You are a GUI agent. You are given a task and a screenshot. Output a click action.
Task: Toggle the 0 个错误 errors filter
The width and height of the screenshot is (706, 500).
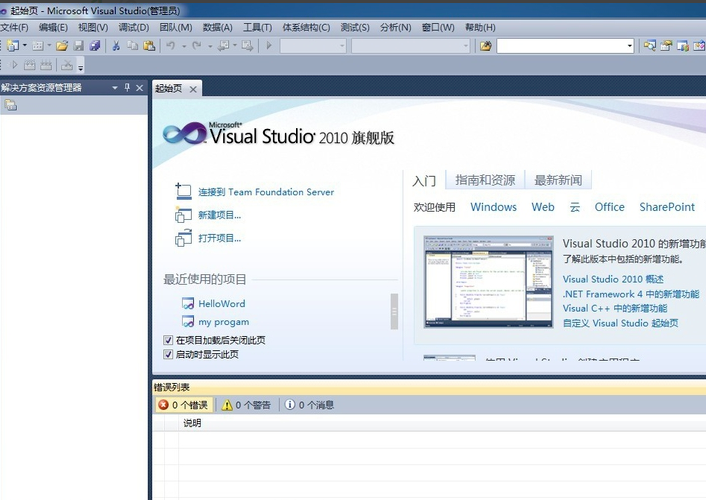click(x=183, y=405)
